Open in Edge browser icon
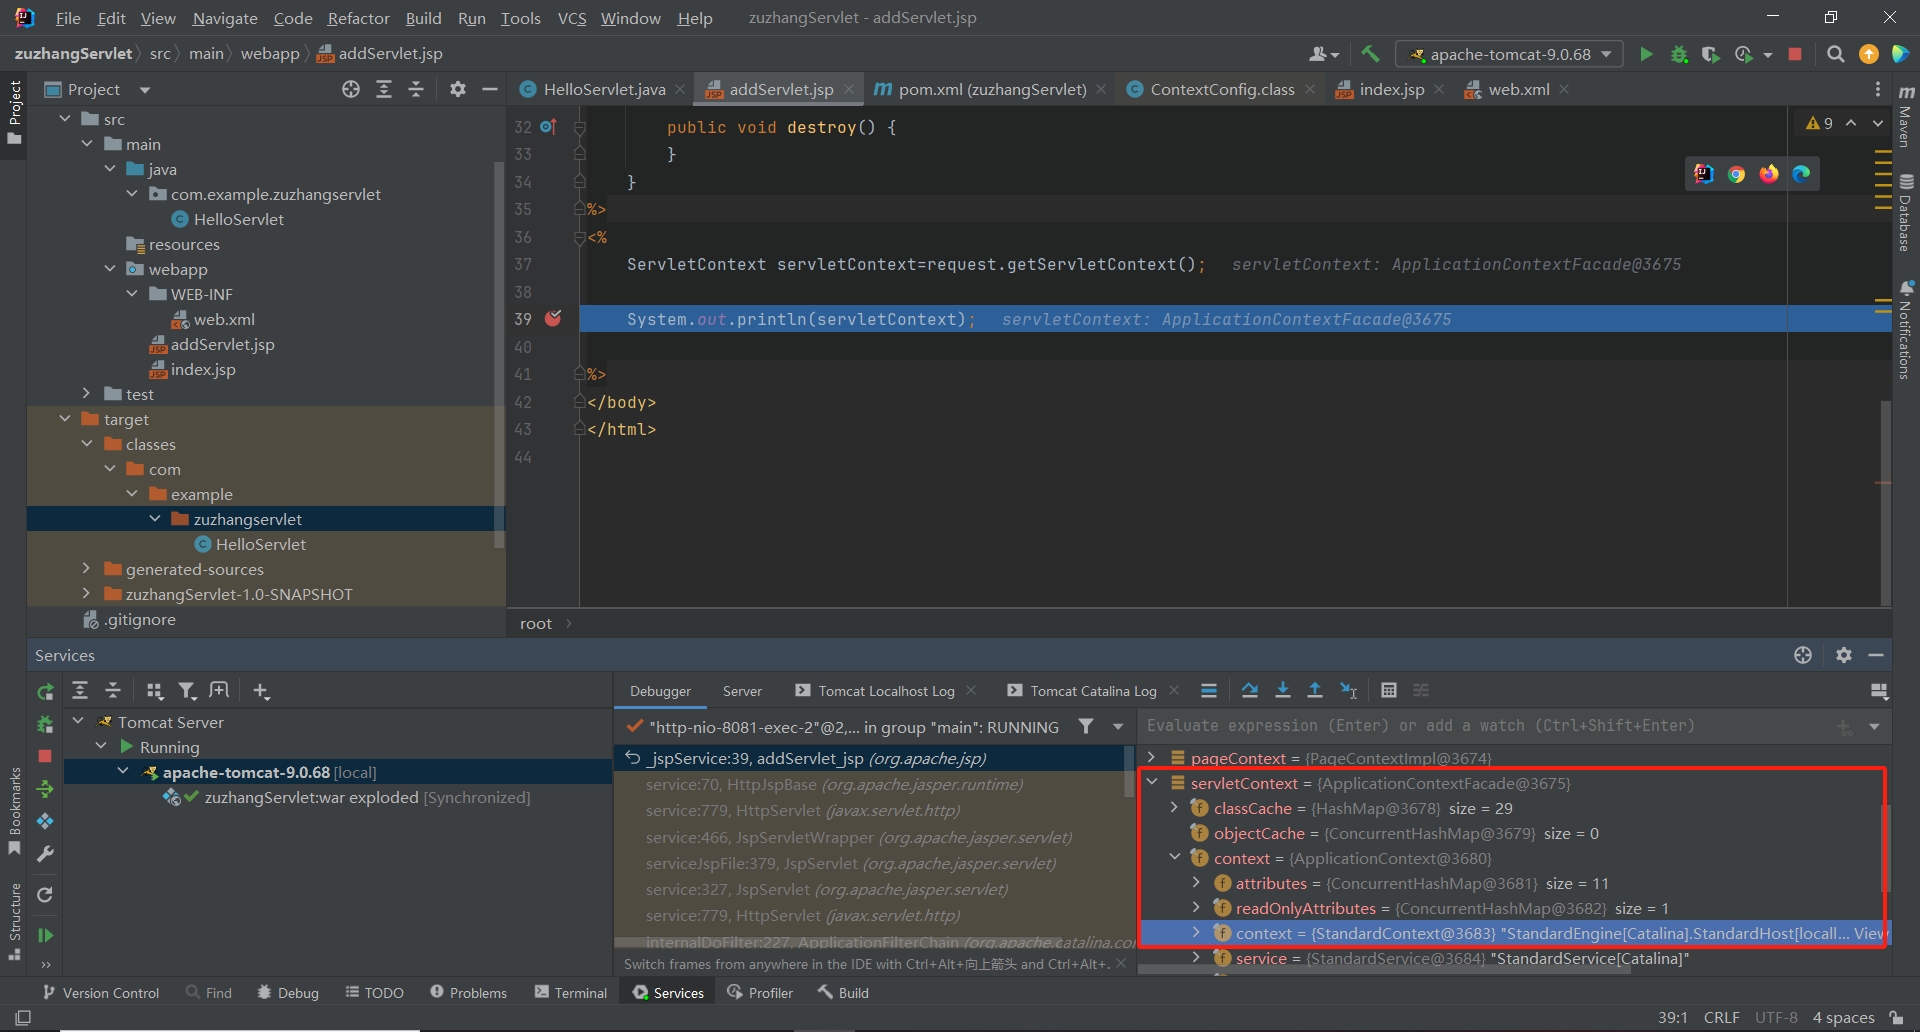 pyautogui.click(x=1801, y=174)
